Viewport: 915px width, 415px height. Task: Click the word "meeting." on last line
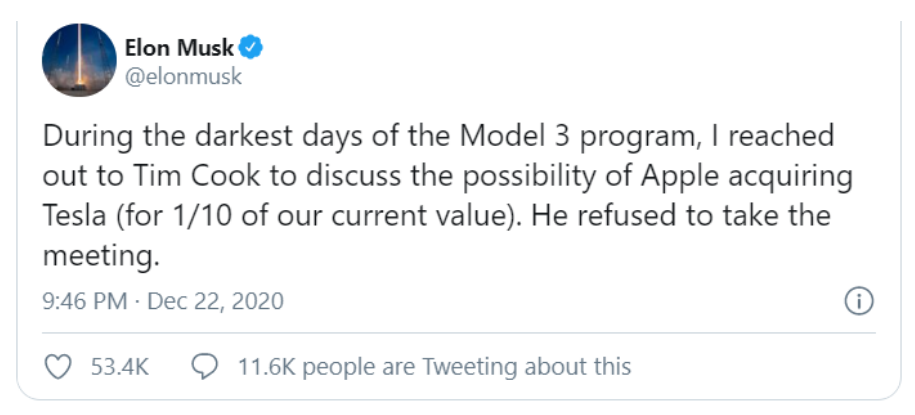click(100, 257)
